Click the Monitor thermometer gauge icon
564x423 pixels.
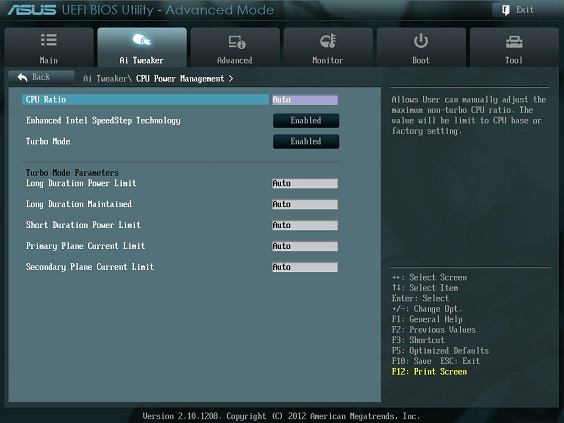328,41
